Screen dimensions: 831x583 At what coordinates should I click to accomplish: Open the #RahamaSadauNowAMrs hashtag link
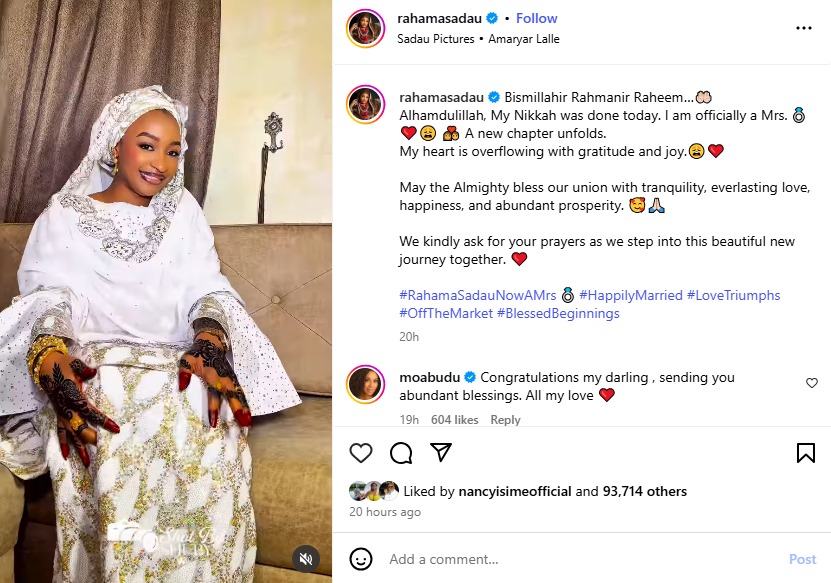pos(478,295)
